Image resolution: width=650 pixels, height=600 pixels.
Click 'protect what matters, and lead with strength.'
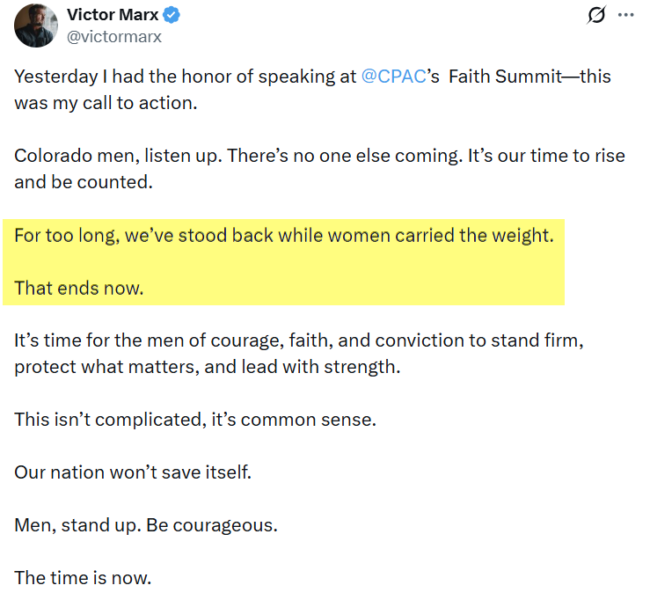tap(207, 367)
